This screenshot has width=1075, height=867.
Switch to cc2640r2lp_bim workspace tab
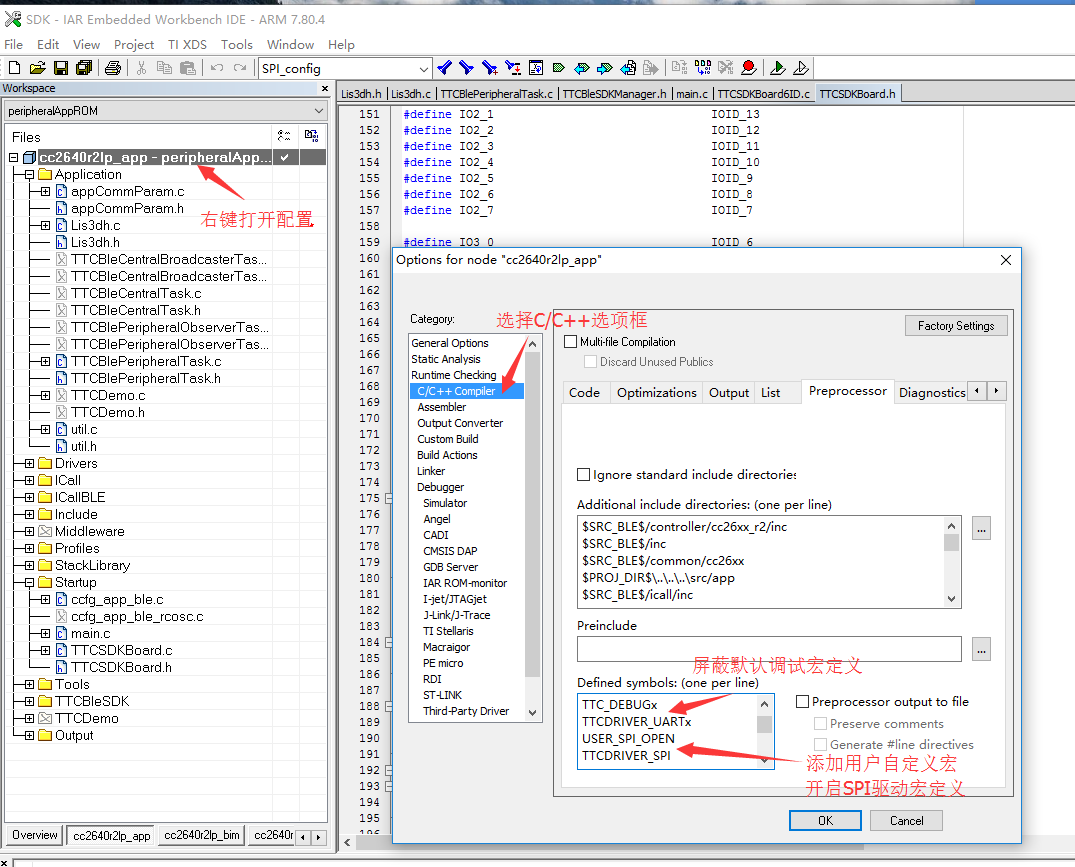[202, 835]
